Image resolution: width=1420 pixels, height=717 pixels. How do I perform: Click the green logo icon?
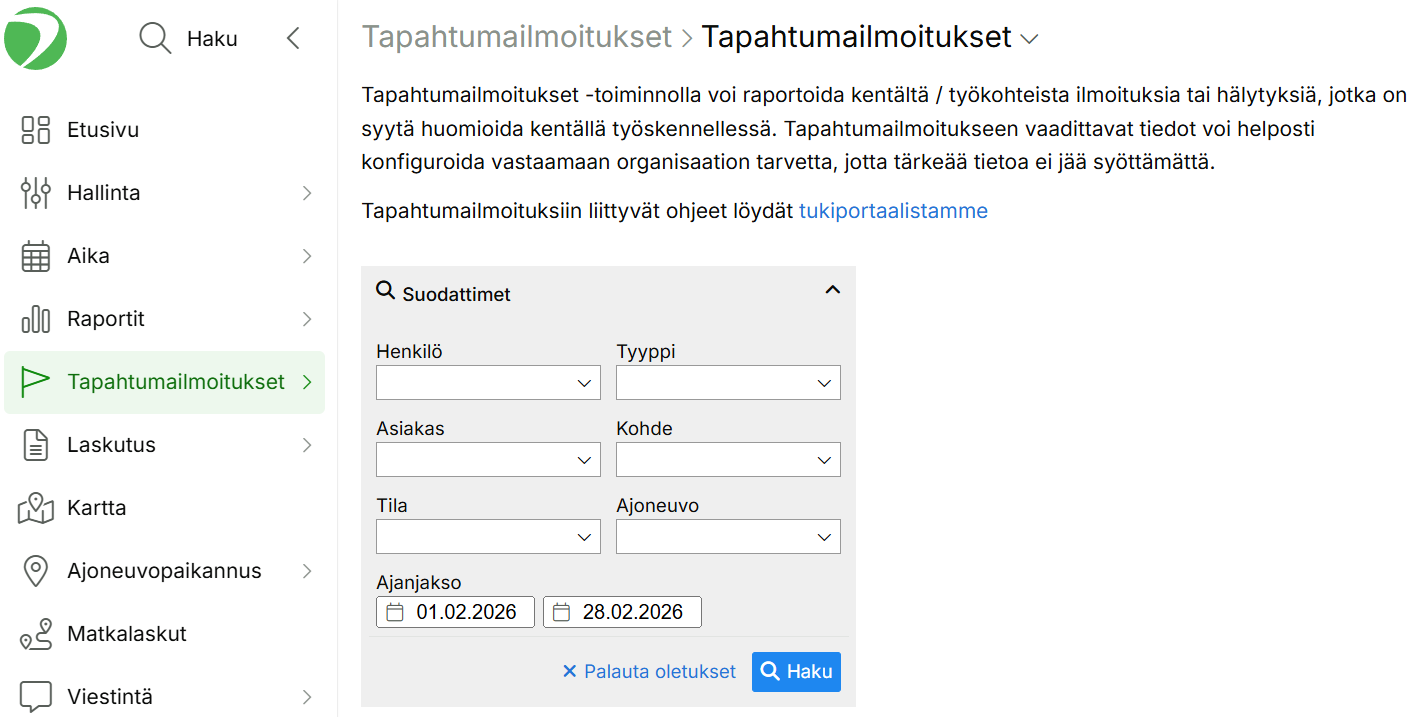click(x=36, y=38)
